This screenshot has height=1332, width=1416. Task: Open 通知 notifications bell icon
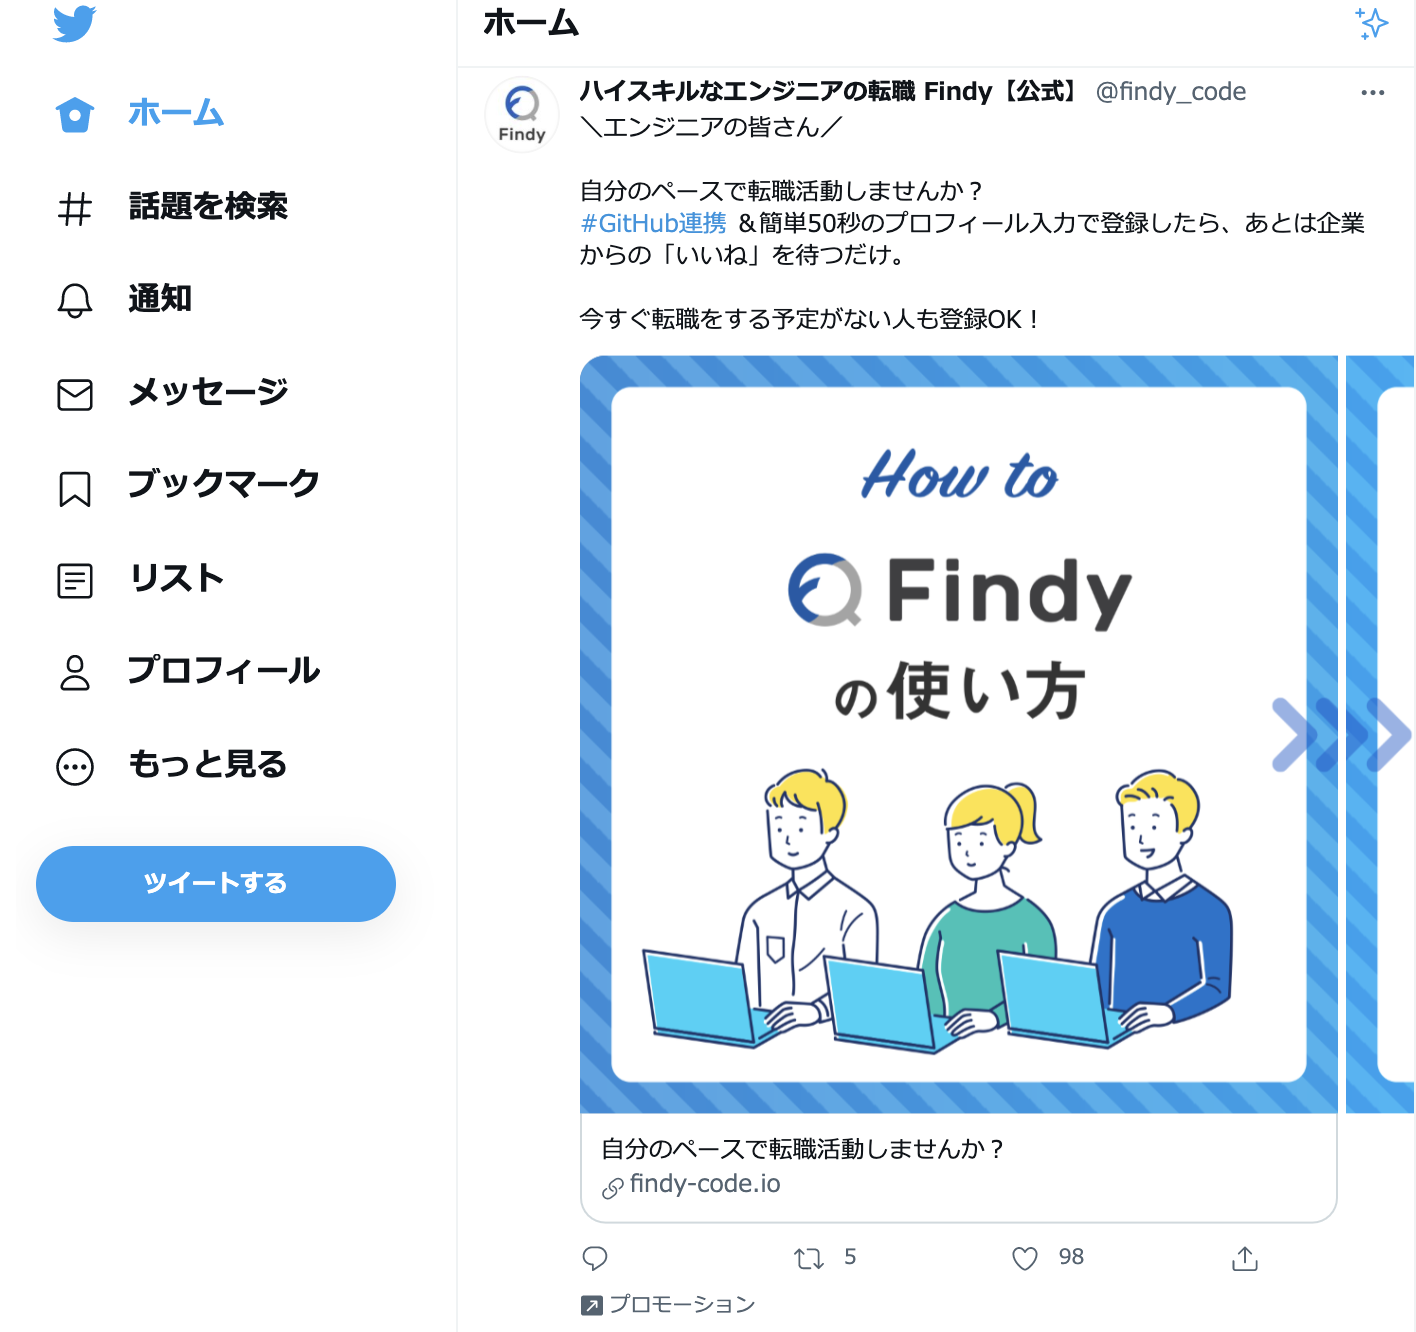(75, 300)
